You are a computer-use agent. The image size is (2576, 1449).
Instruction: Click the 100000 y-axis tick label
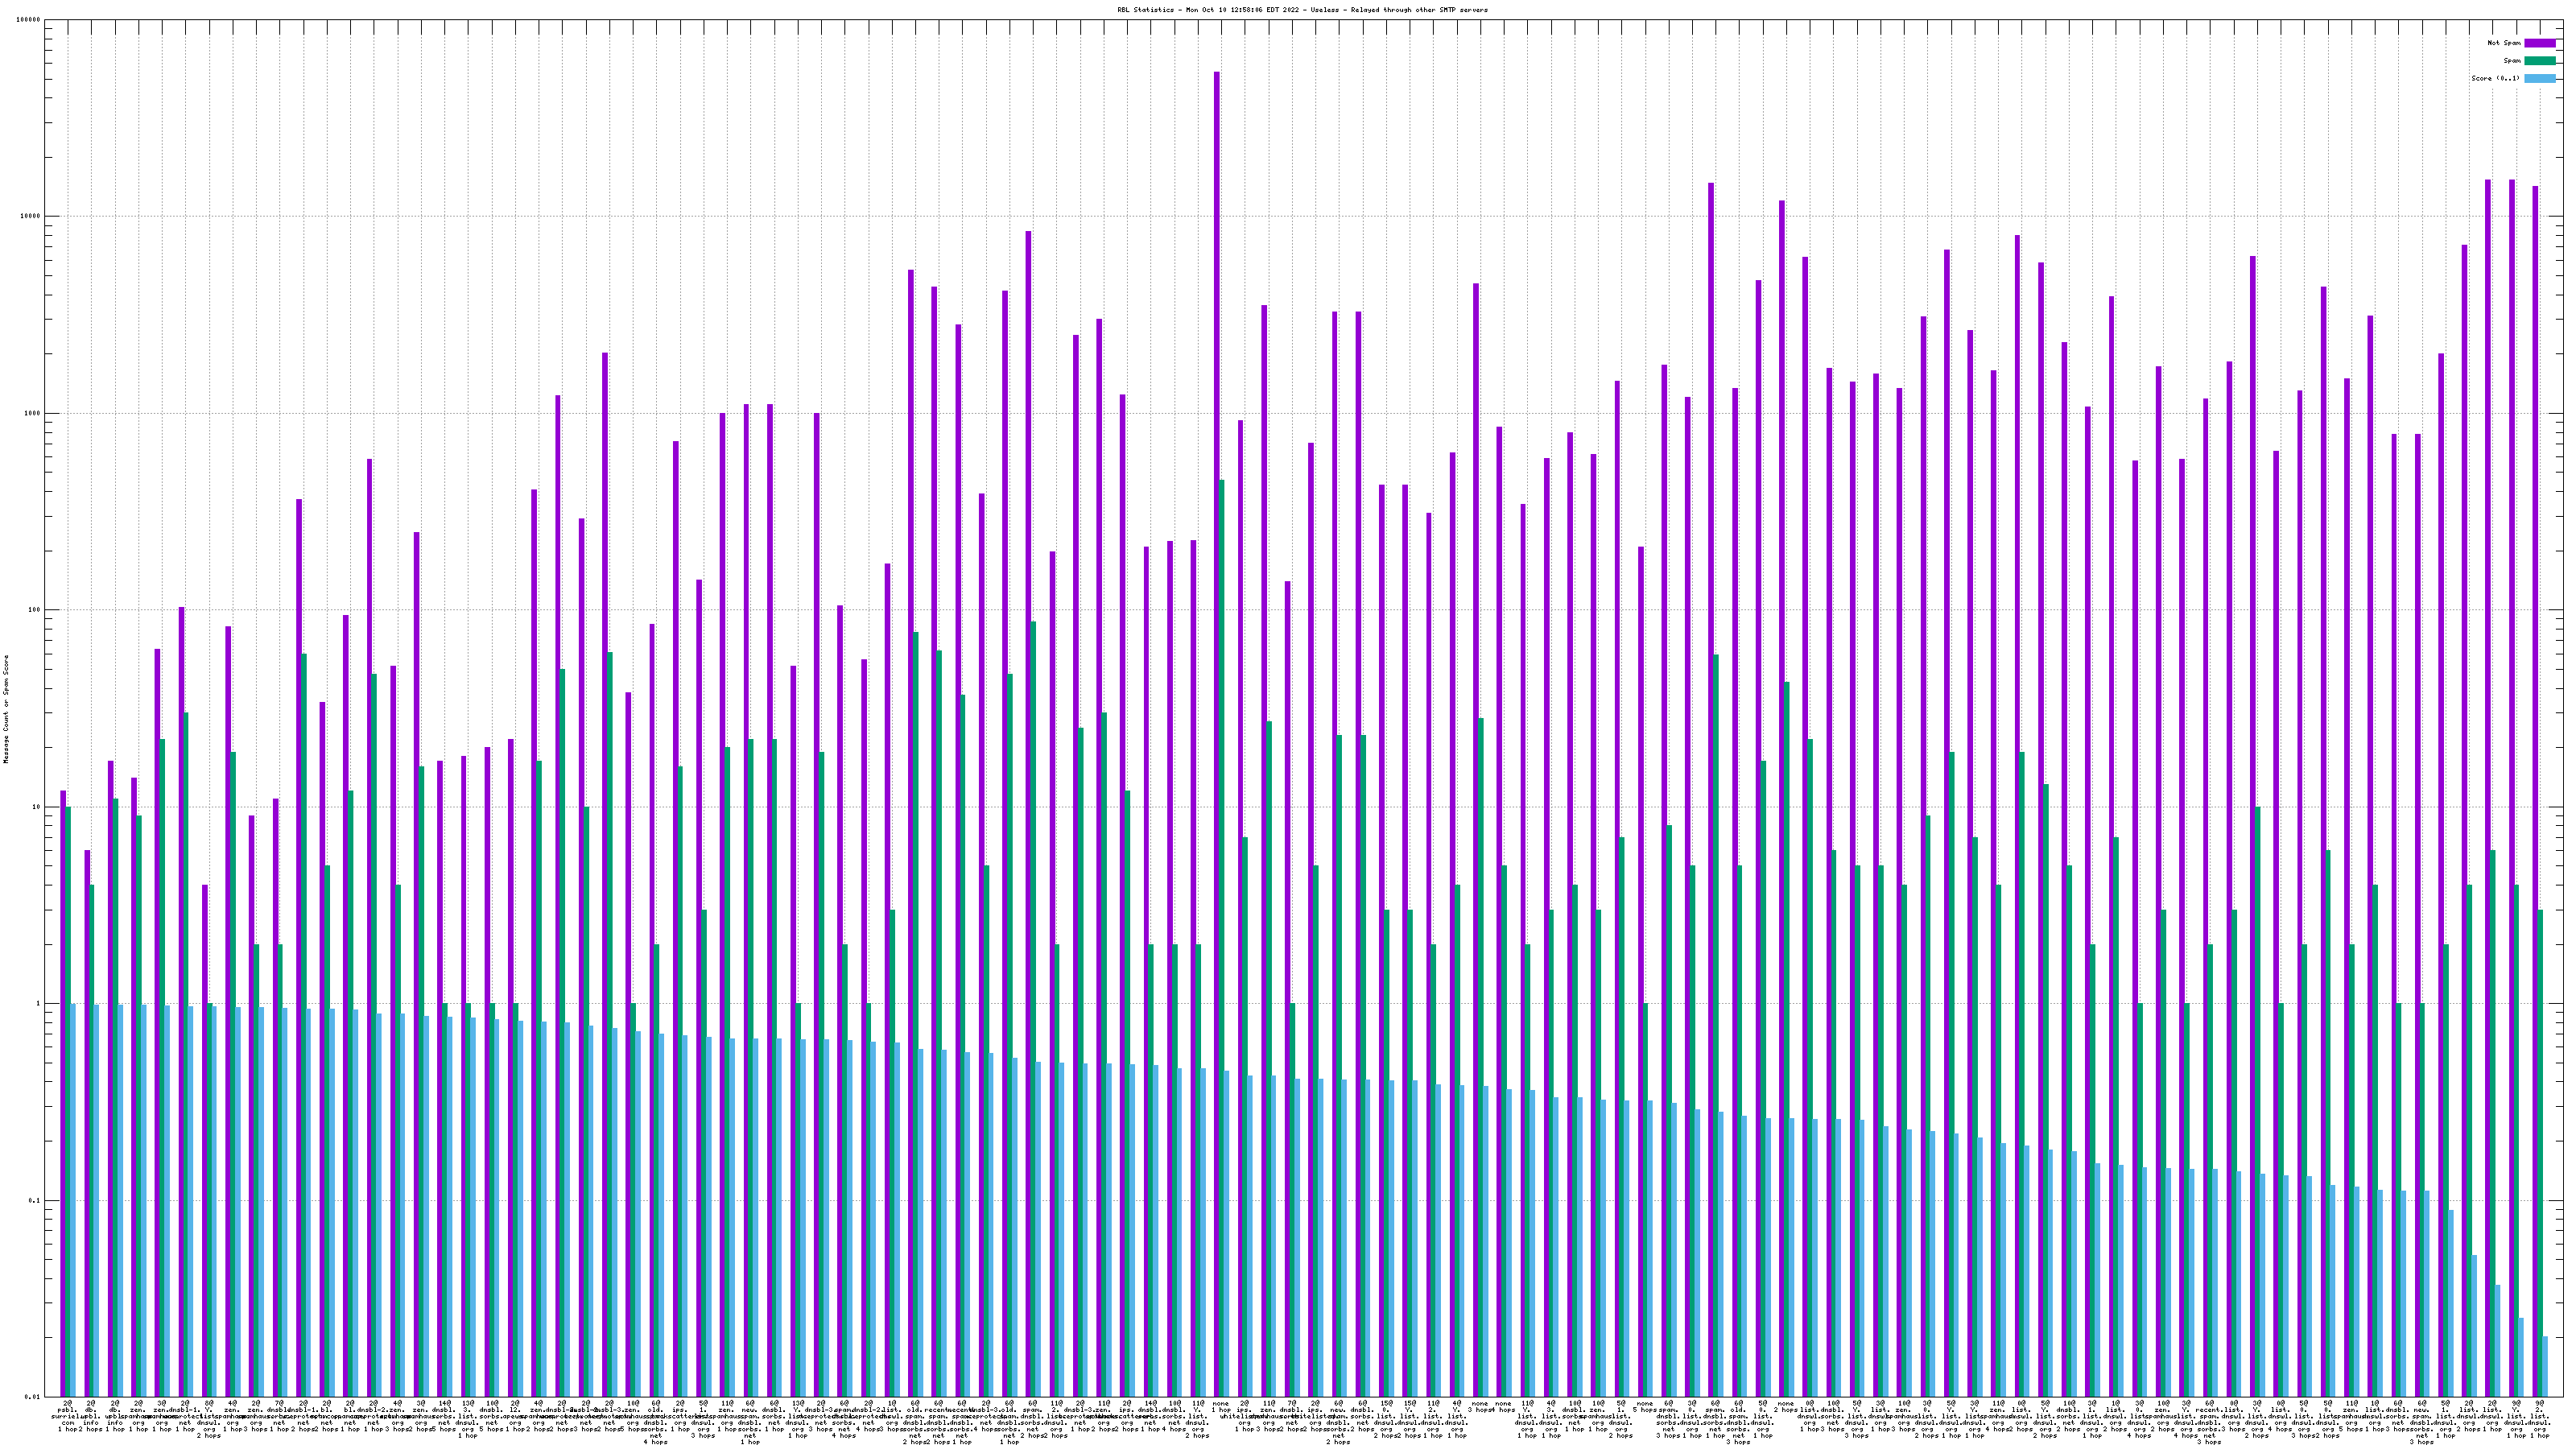click(28, 20)
